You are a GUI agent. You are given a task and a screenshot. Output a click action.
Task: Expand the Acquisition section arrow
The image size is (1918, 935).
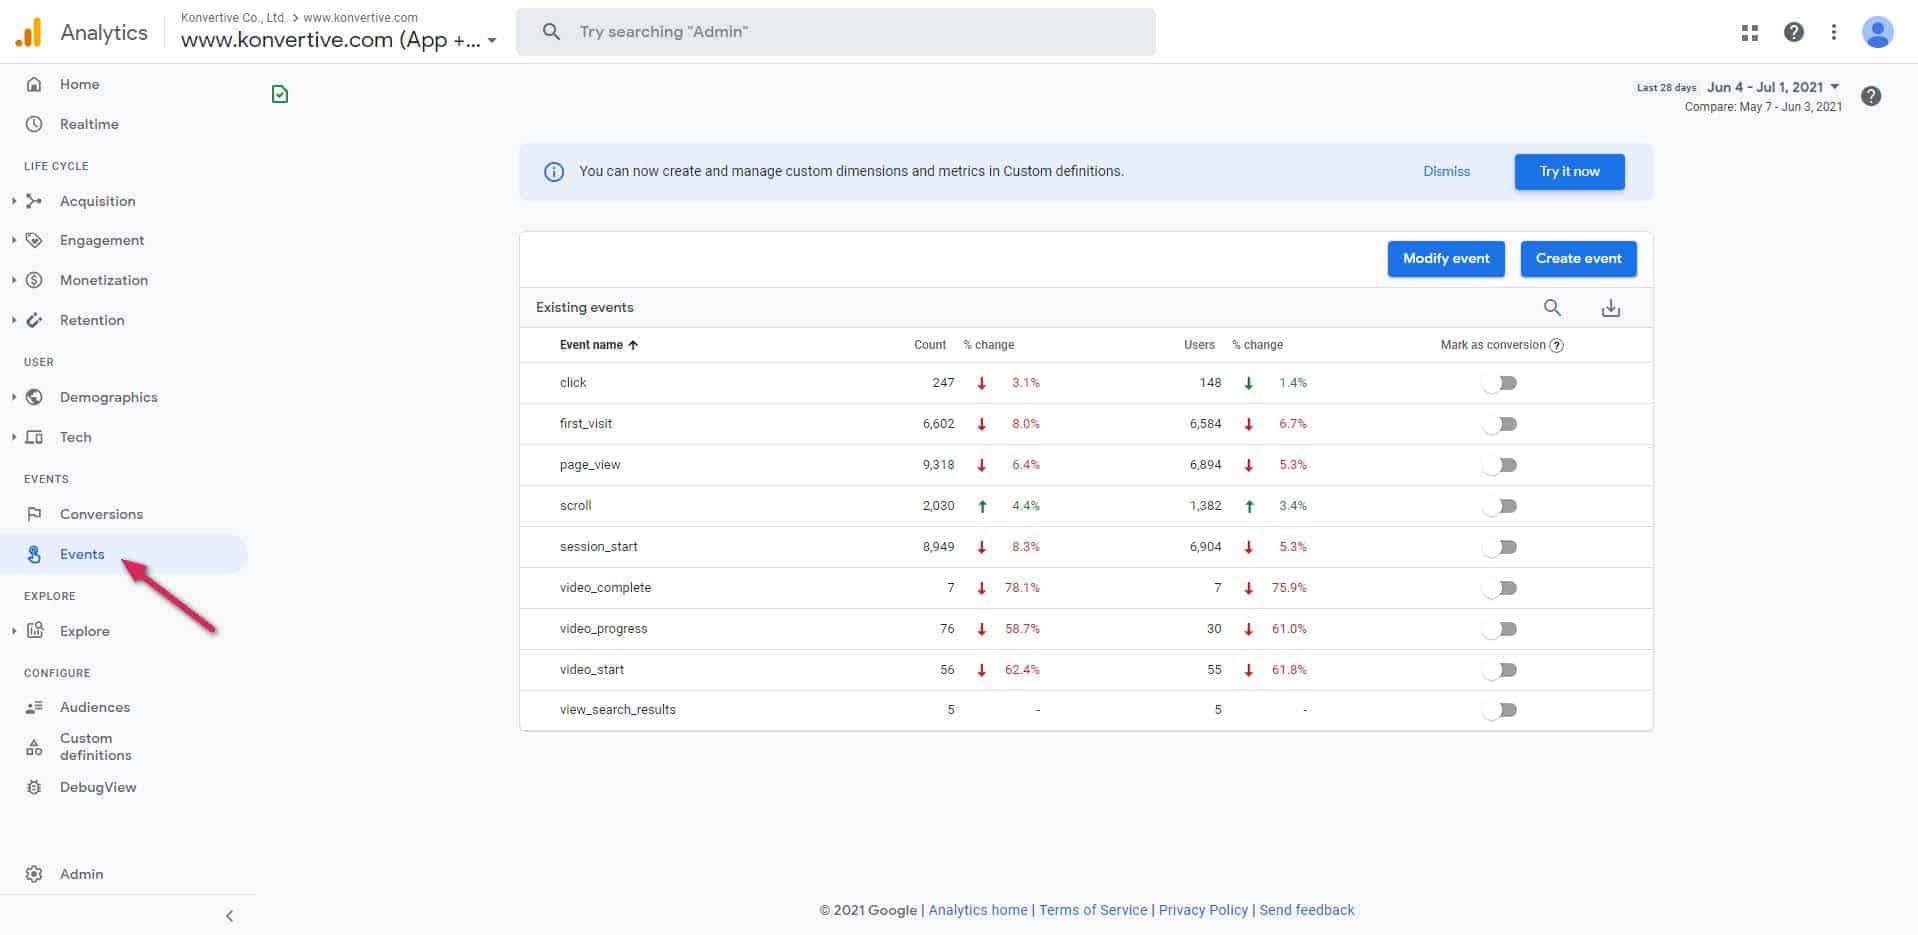point(14,201)
